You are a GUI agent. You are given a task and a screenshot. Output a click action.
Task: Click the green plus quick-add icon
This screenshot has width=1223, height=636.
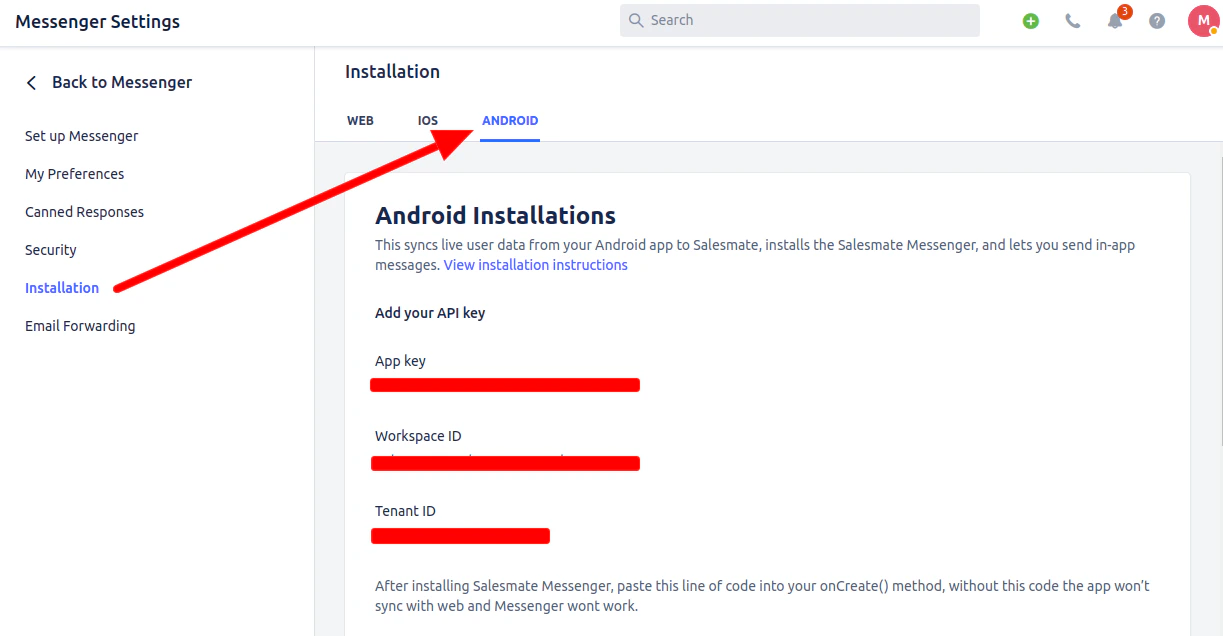click(1031, 21)
